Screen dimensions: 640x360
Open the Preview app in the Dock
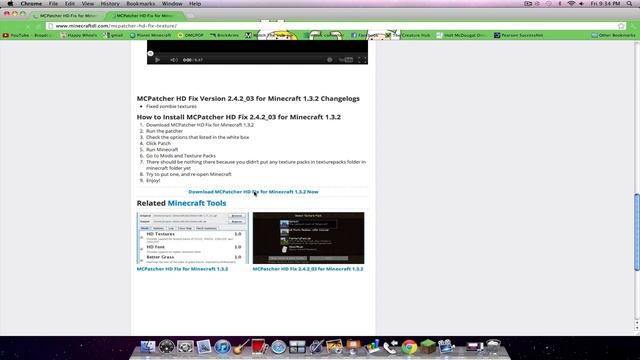click(204, 347)
